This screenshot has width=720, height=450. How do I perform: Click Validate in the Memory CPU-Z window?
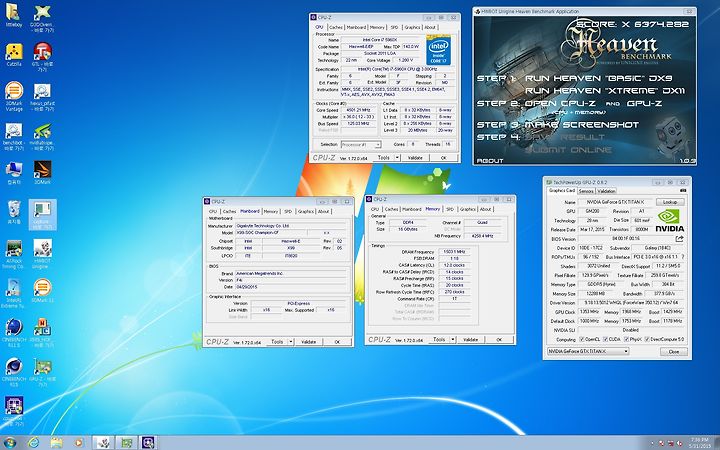(470, 339)
